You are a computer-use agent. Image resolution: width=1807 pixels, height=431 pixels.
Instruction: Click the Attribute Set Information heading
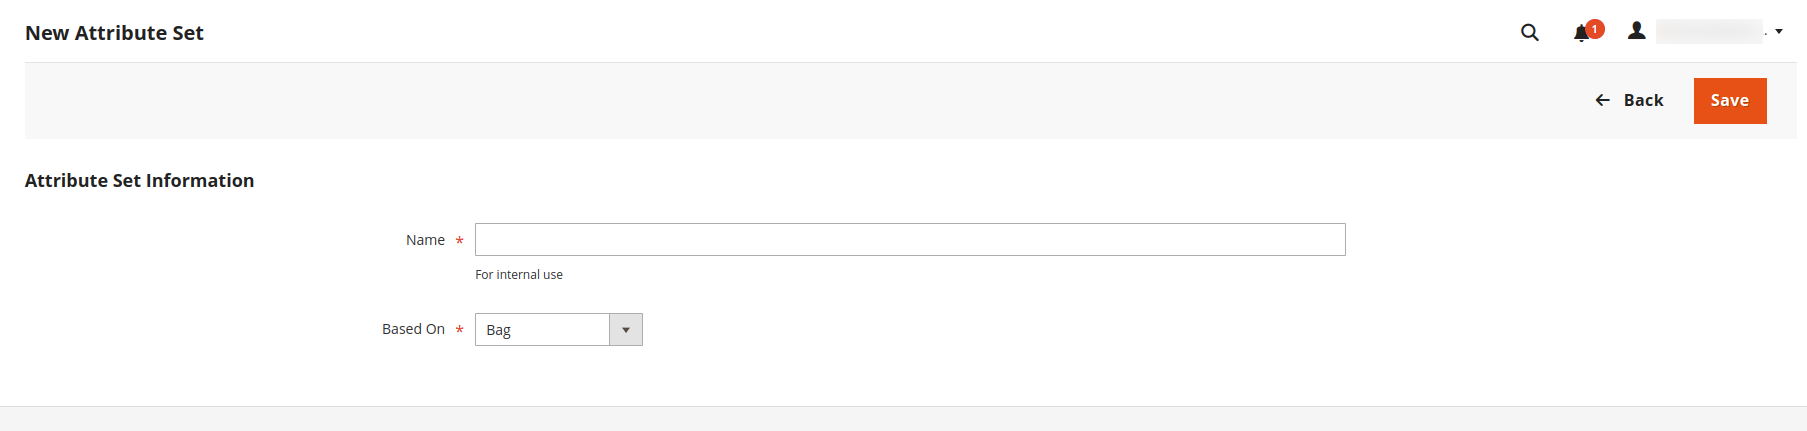(x=139, y=181)
